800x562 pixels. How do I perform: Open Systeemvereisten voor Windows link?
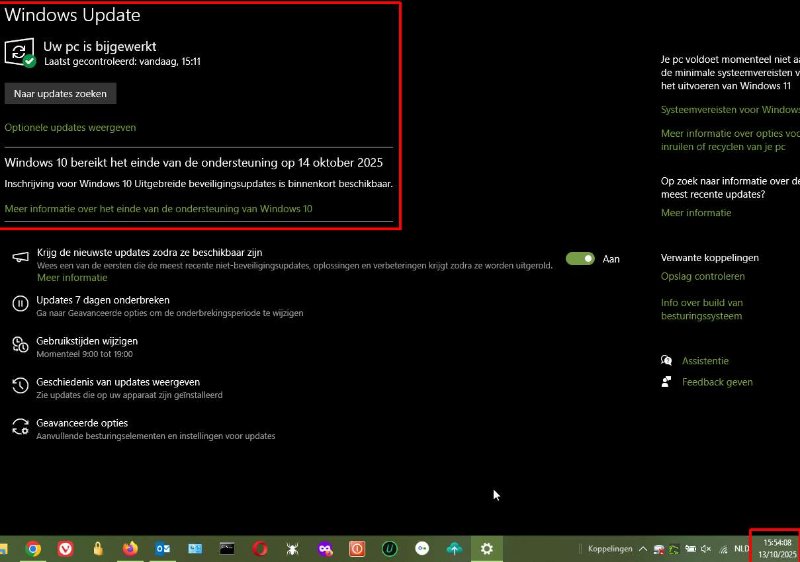click(x=730, y=110)
